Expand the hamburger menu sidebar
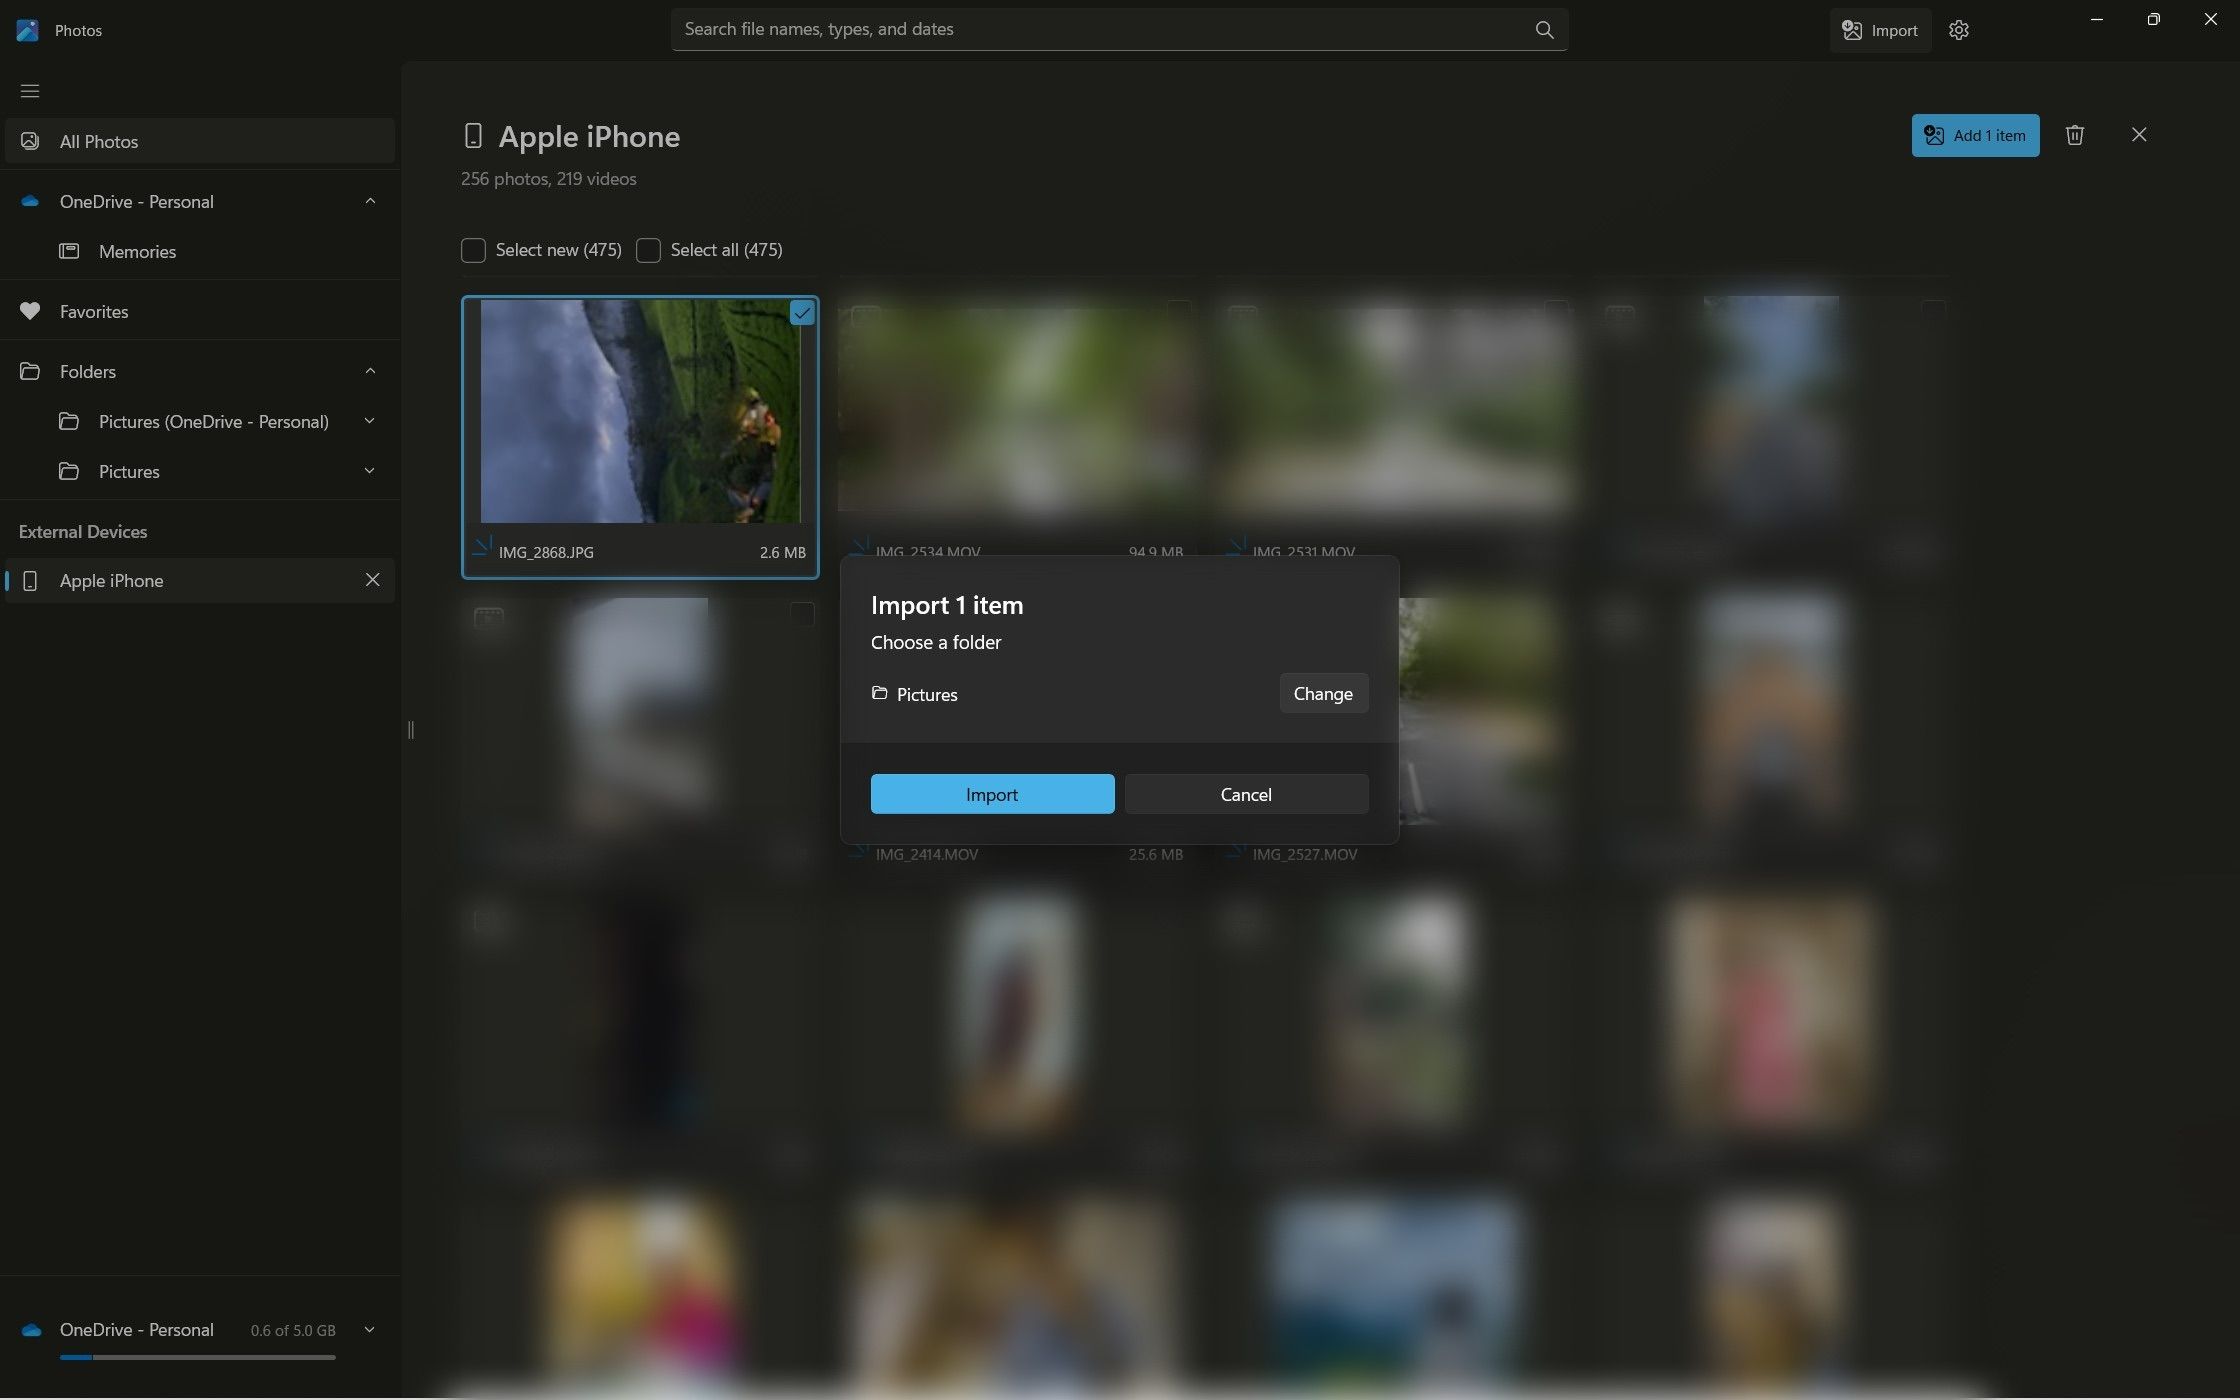 (x=29, y=90)
